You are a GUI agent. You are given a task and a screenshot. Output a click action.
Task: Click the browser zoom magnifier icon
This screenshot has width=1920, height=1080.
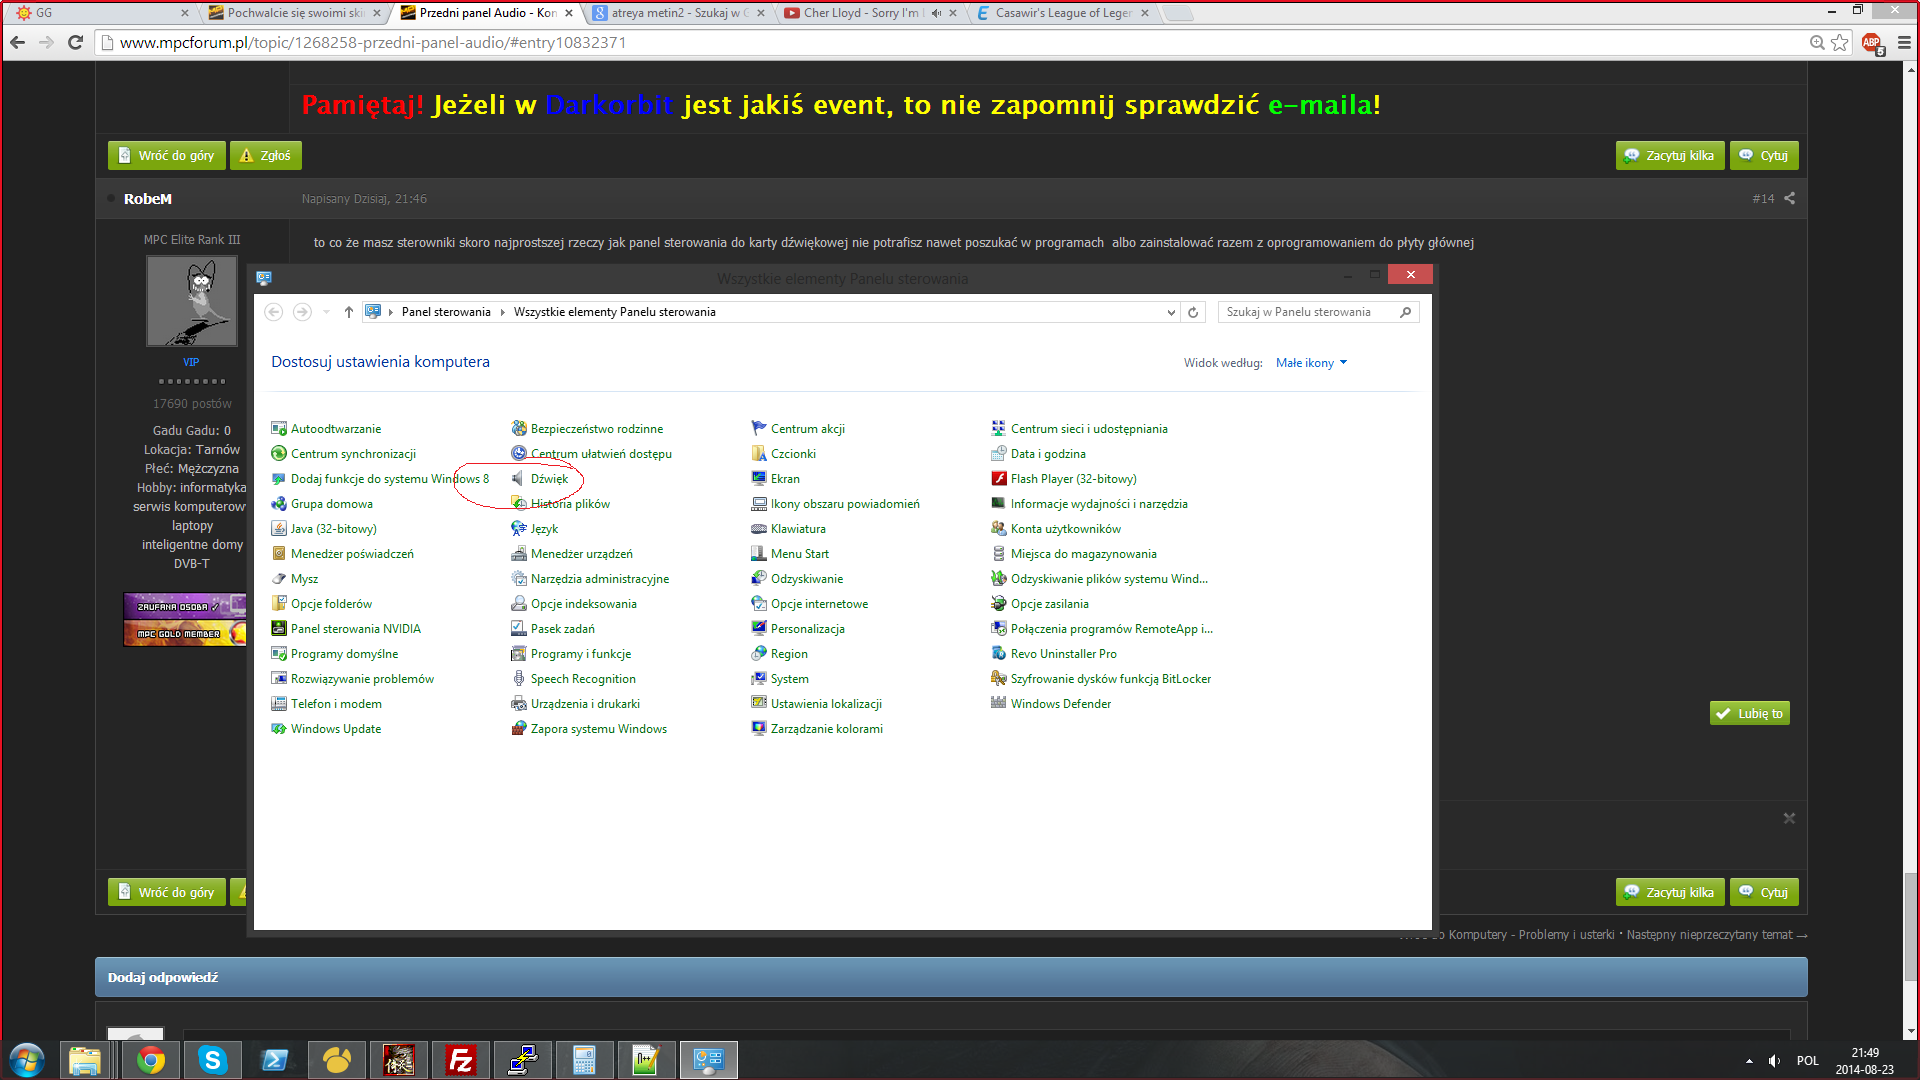pos(1817,42)
